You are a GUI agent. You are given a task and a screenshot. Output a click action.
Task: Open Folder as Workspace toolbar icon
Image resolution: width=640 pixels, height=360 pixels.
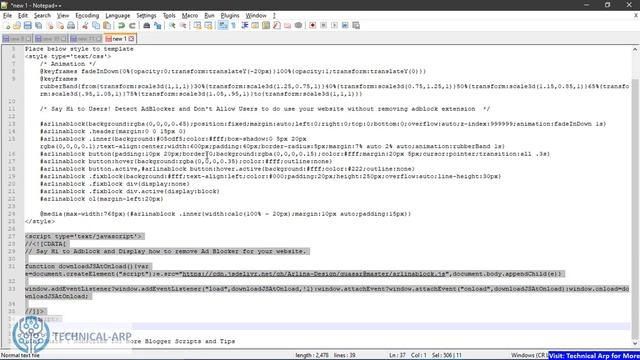288,25
